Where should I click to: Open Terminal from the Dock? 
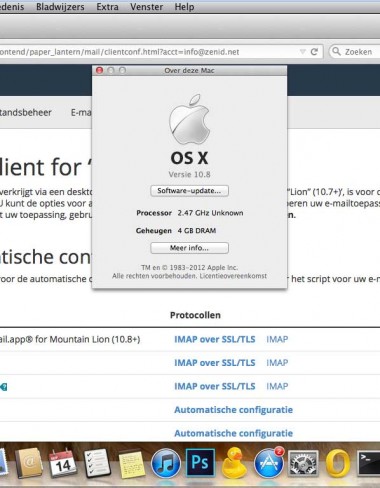coord(369,463)
